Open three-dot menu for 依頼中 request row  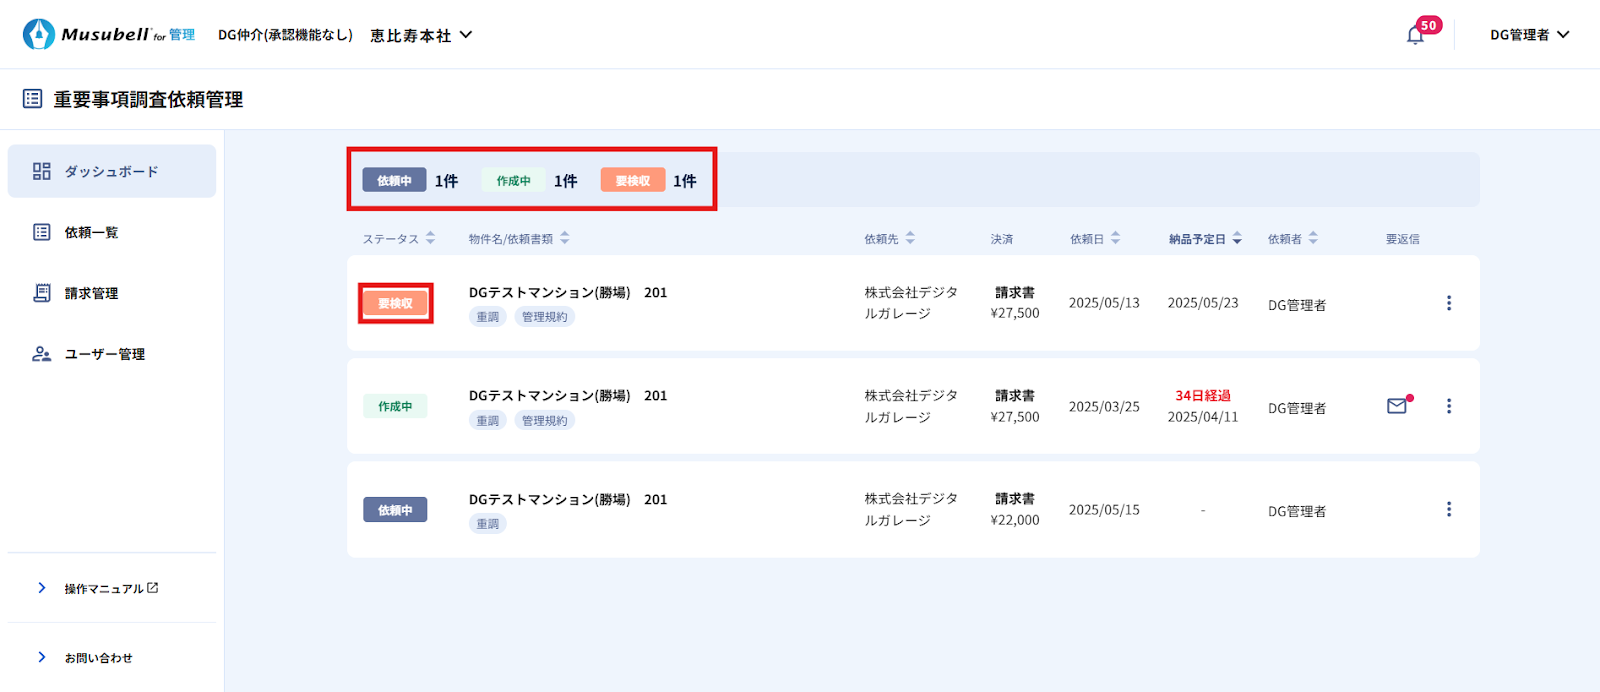coord(1448,510)
